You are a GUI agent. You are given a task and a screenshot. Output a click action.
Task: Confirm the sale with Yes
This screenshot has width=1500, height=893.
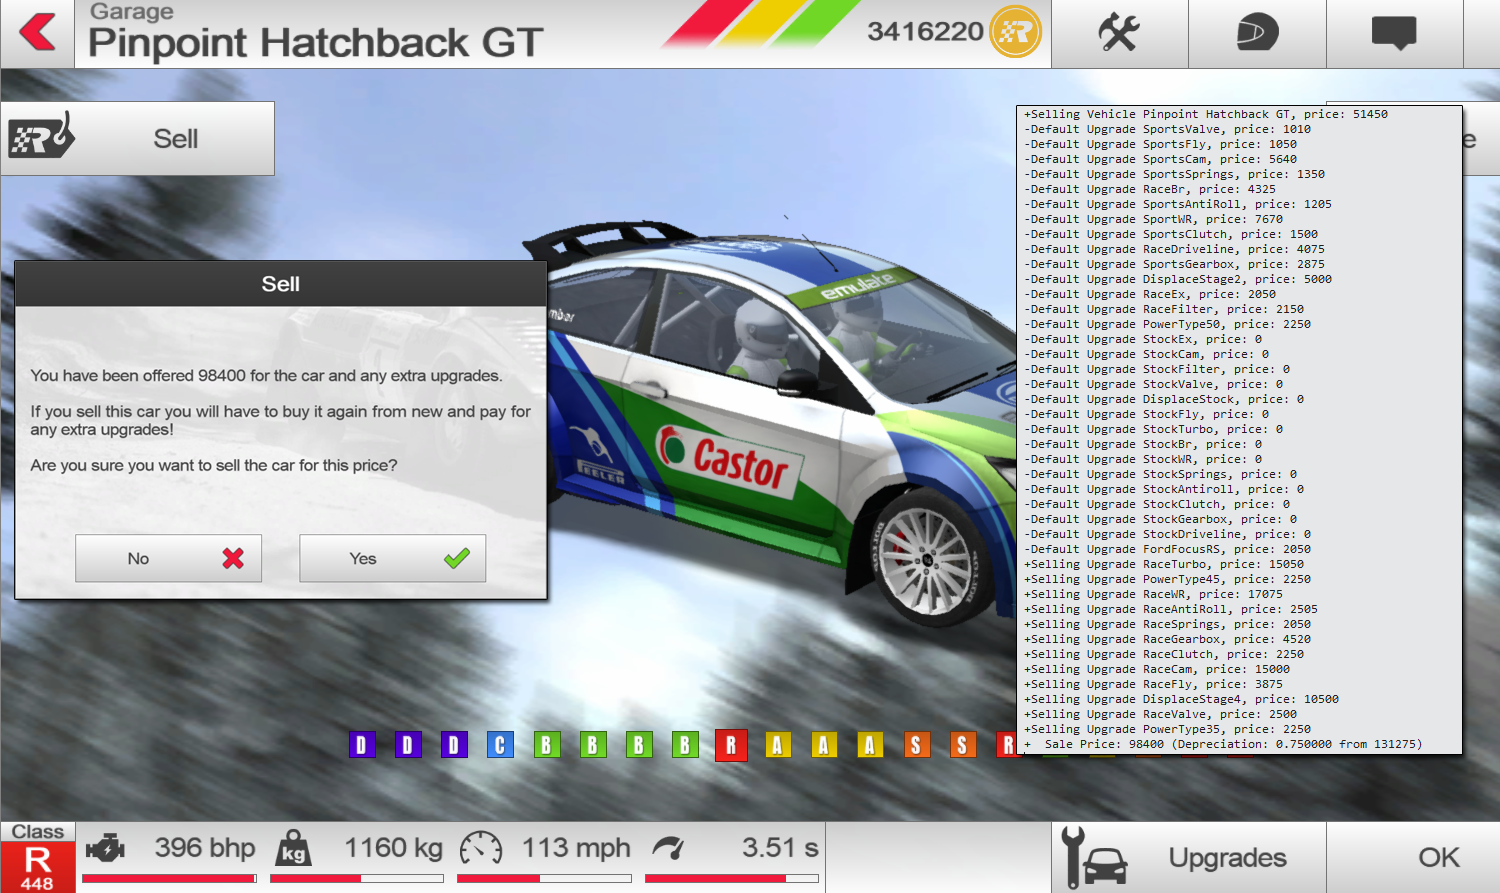[392, 558]
